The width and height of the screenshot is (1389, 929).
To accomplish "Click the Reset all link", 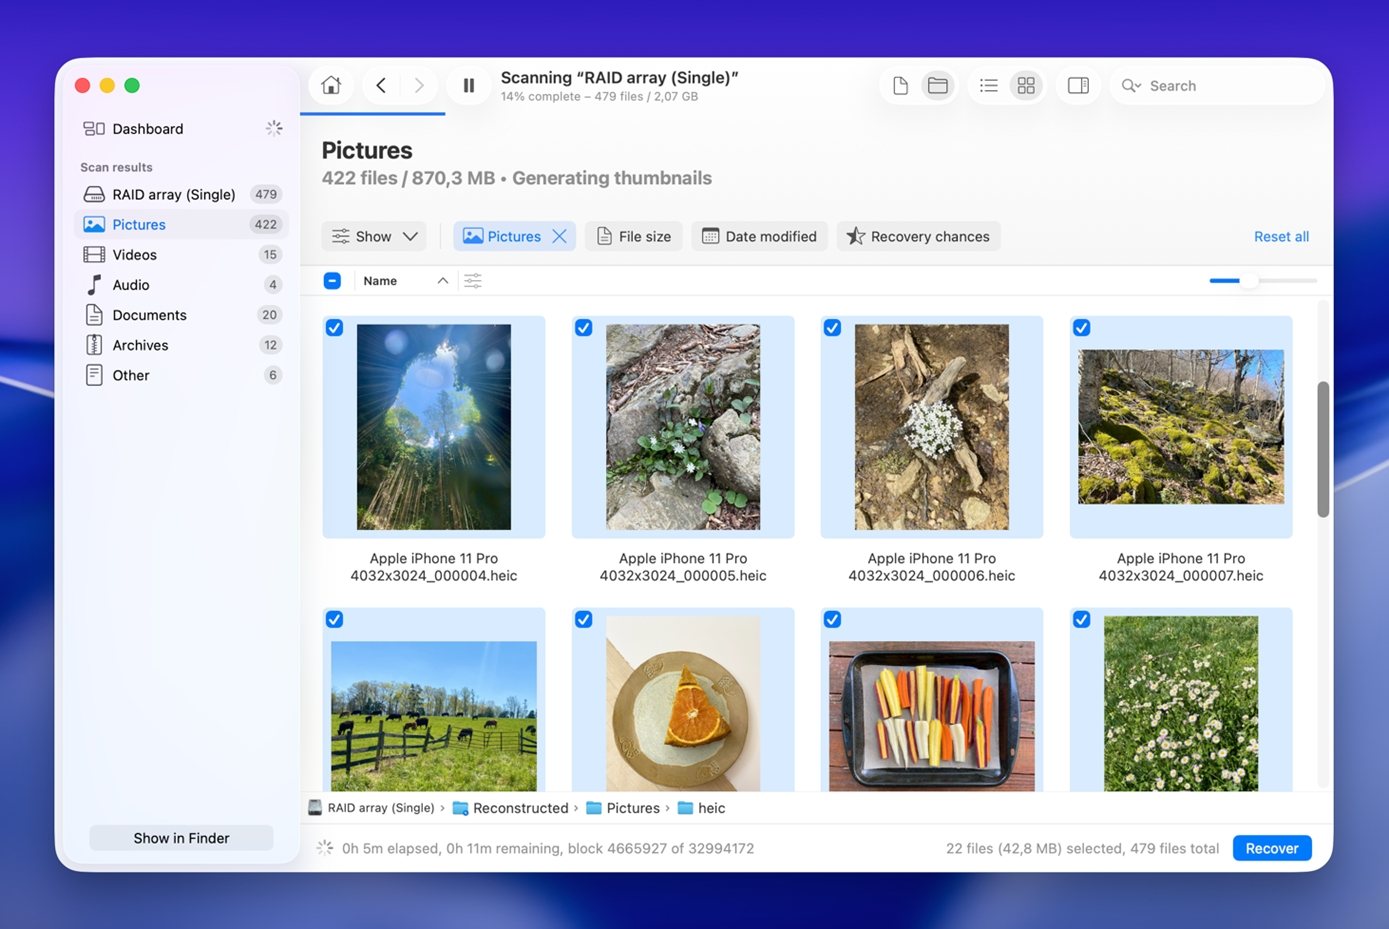I will click(1281, 237).
